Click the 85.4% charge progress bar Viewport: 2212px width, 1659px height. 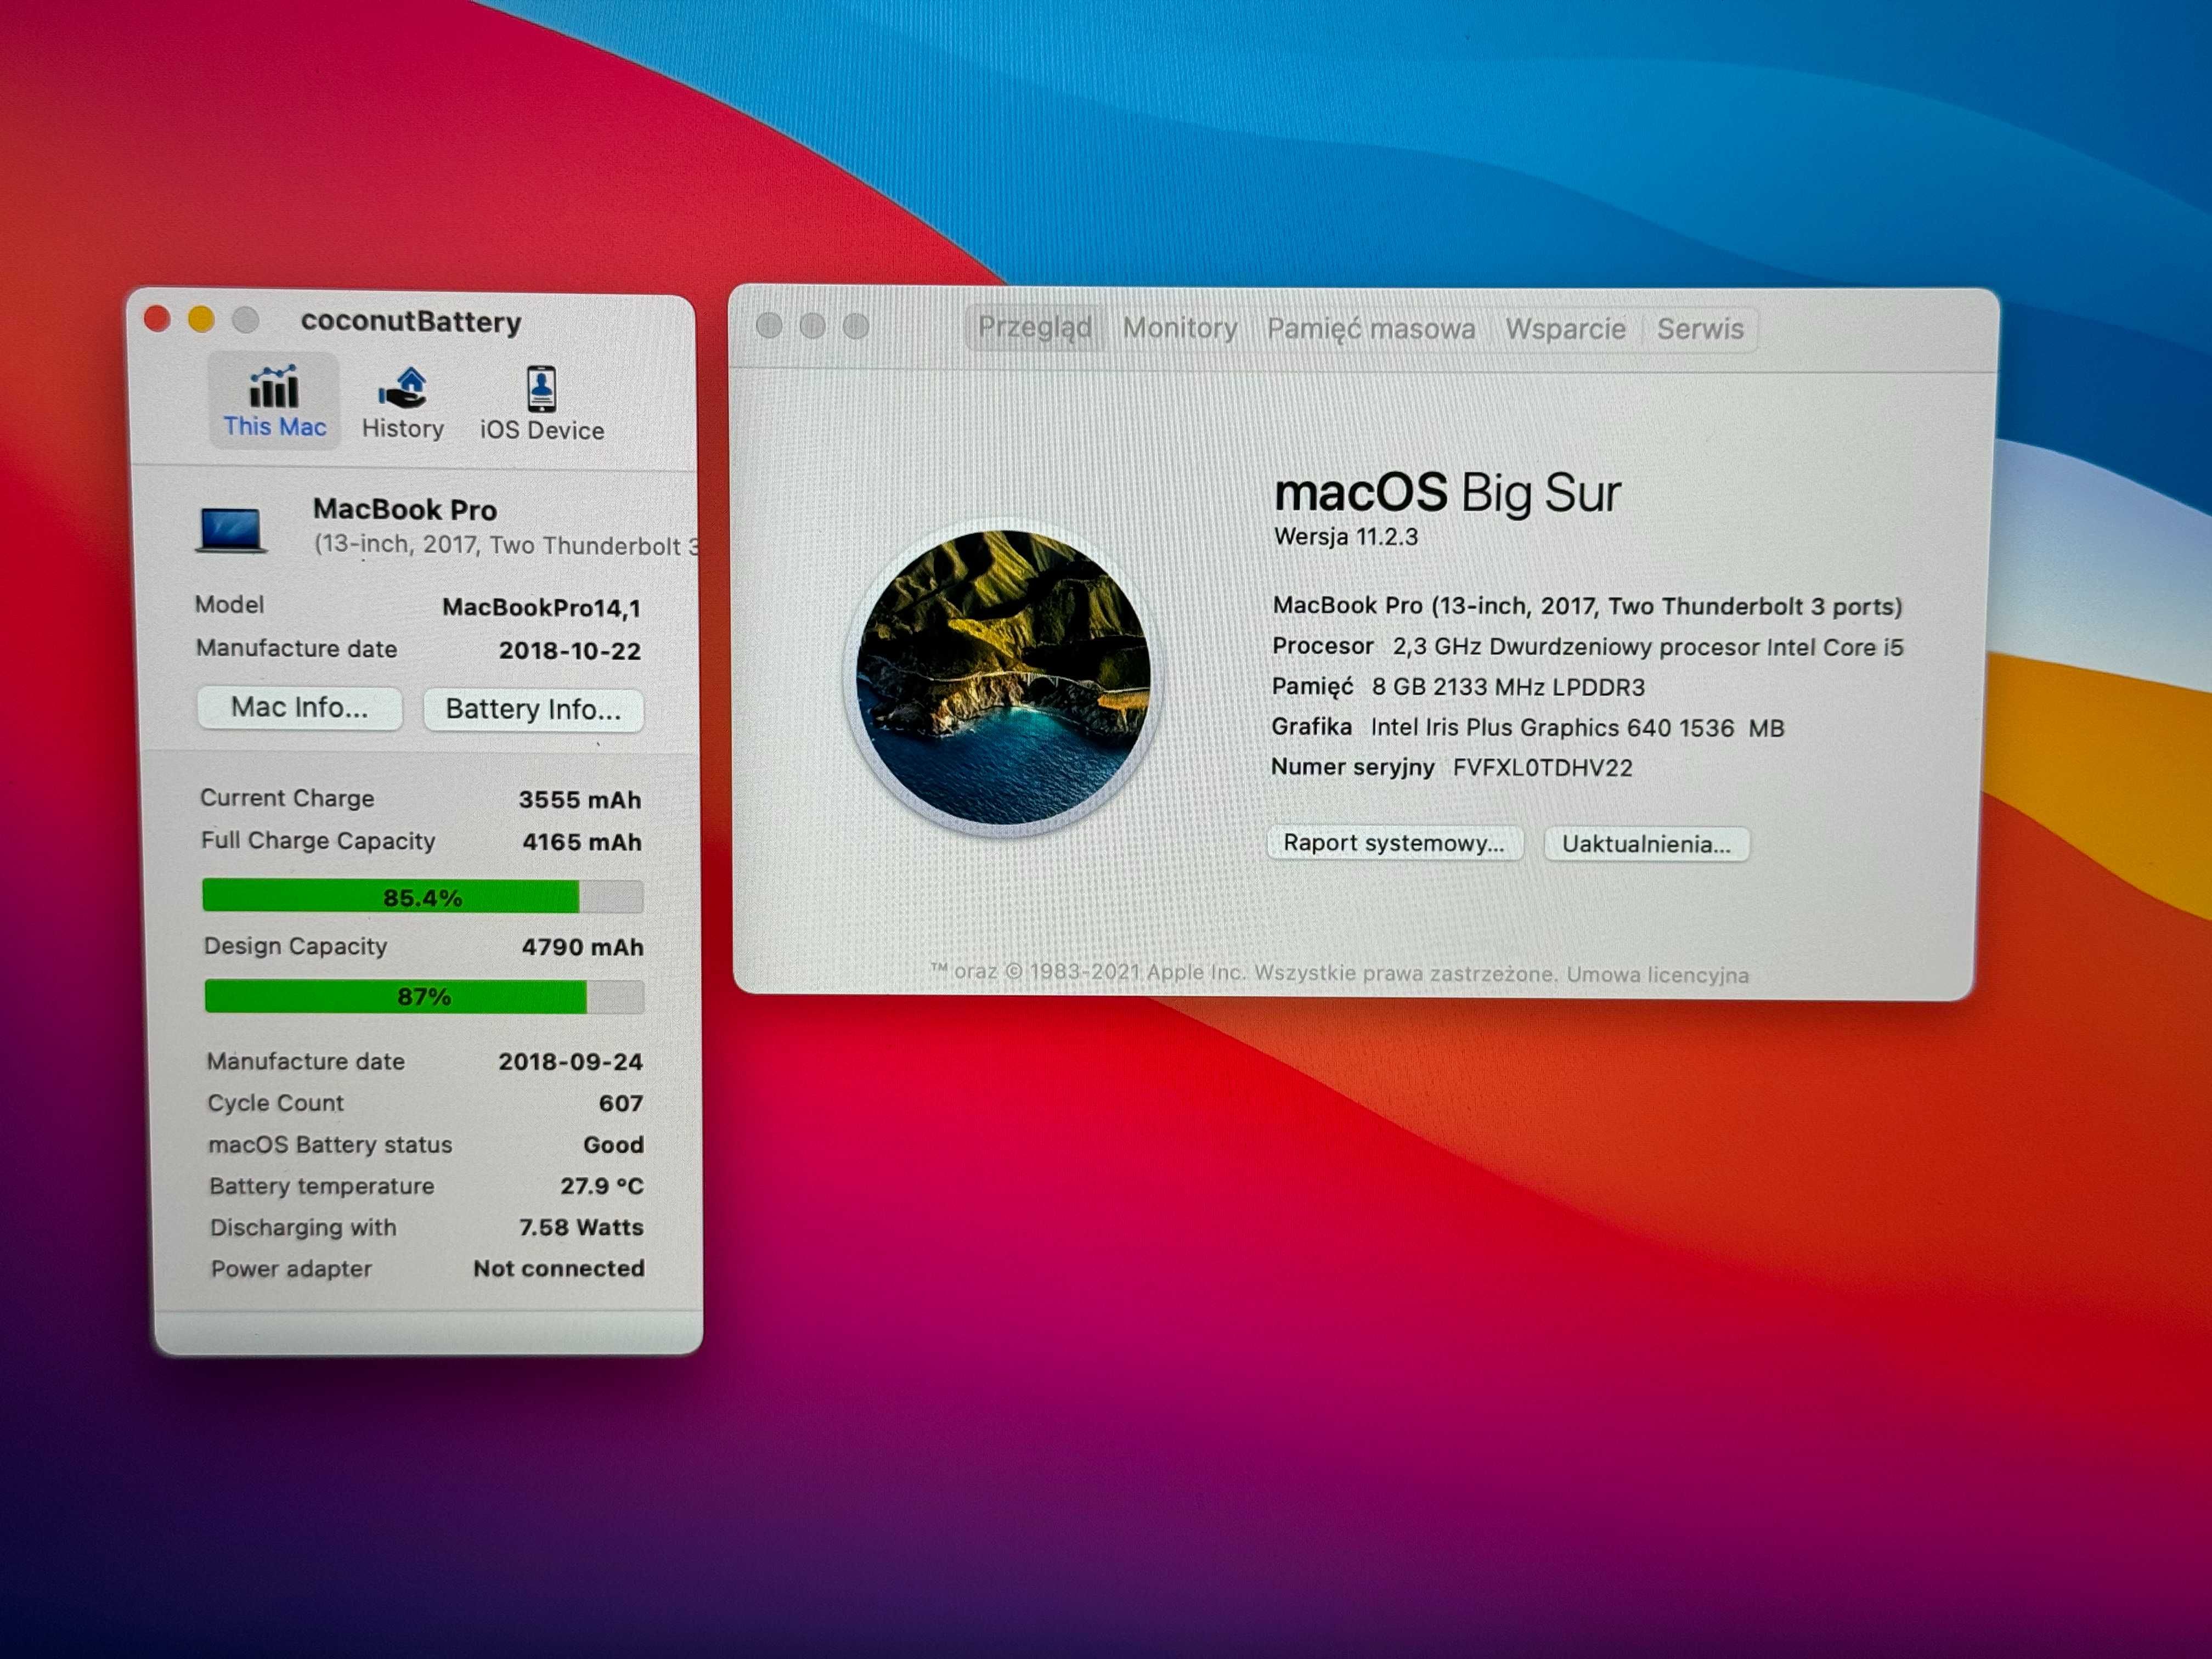tap(422, 897)
